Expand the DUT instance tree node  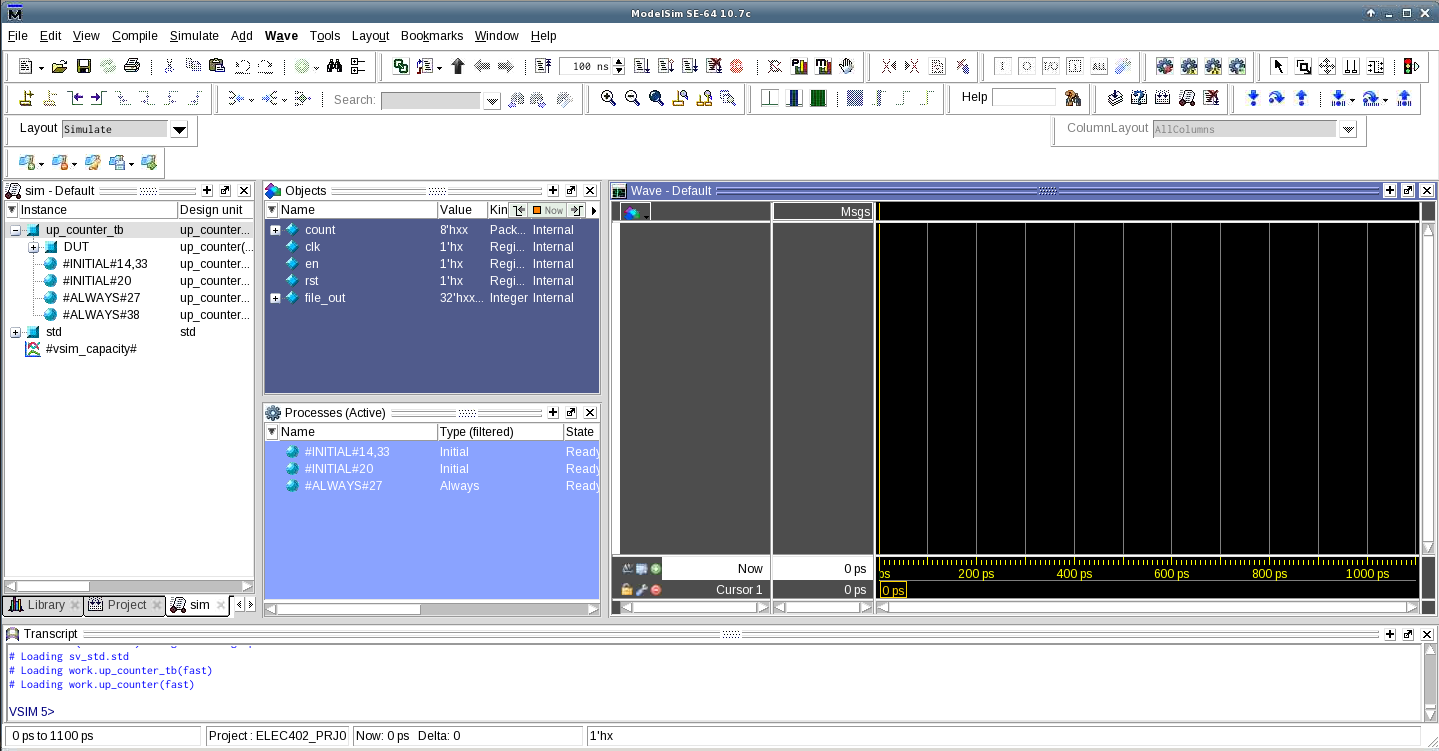pos(34,247)
